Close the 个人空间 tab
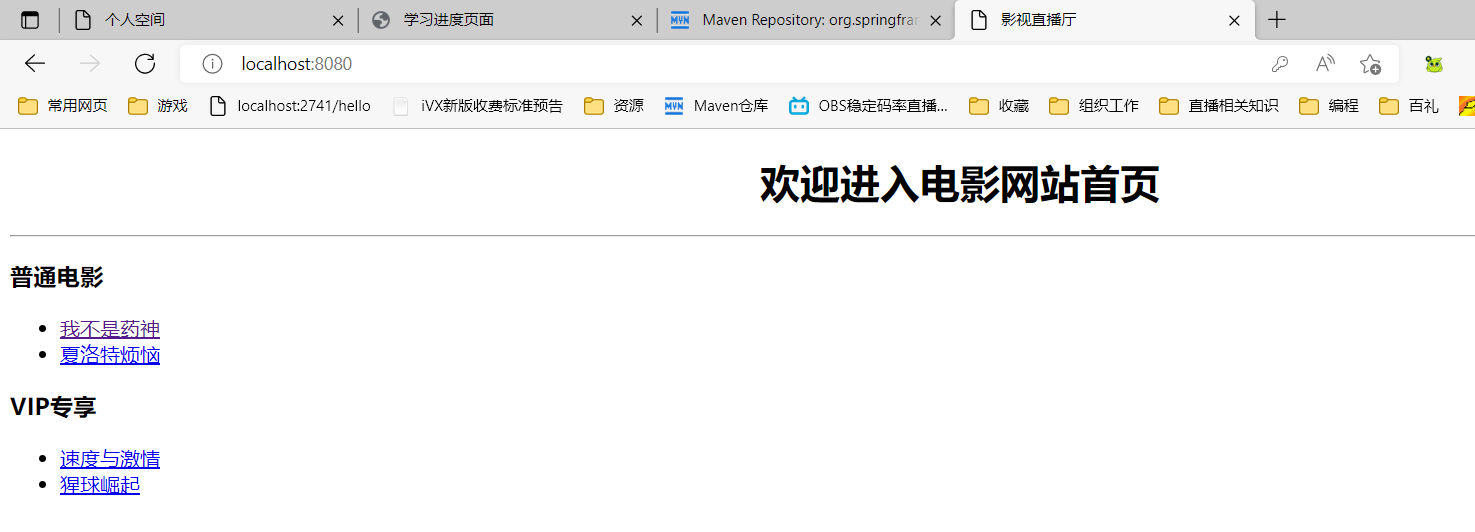Image resolution: width=1475 pixels, height=532 pixels. coord(338,20)
